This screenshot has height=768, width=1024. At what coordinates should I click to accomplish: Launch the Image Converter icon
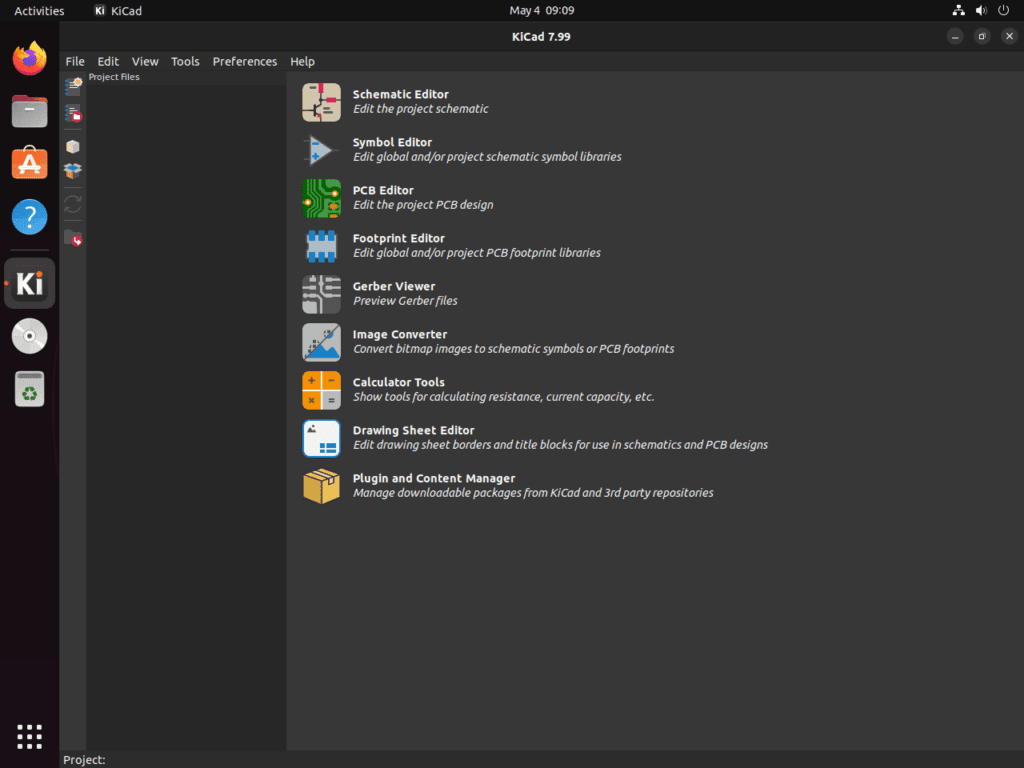(x=321, y=342)
